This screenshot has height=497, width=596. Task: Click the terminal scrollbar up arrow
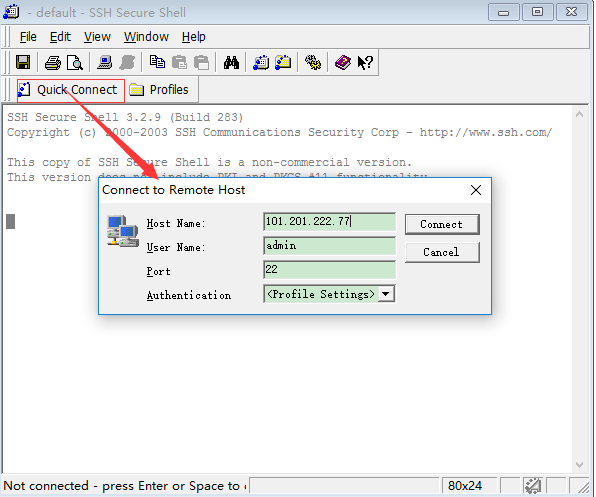click(x=579, y=114)
